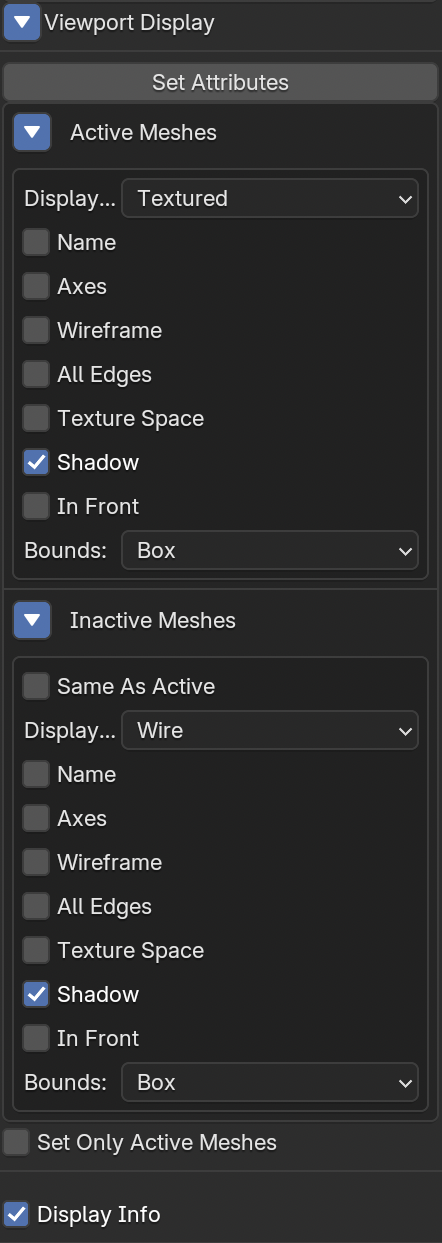This screenshot has width=442, height=1243.
Task: Open Inactive Meshes Display dropdown showing Wire
Action: 270,730
